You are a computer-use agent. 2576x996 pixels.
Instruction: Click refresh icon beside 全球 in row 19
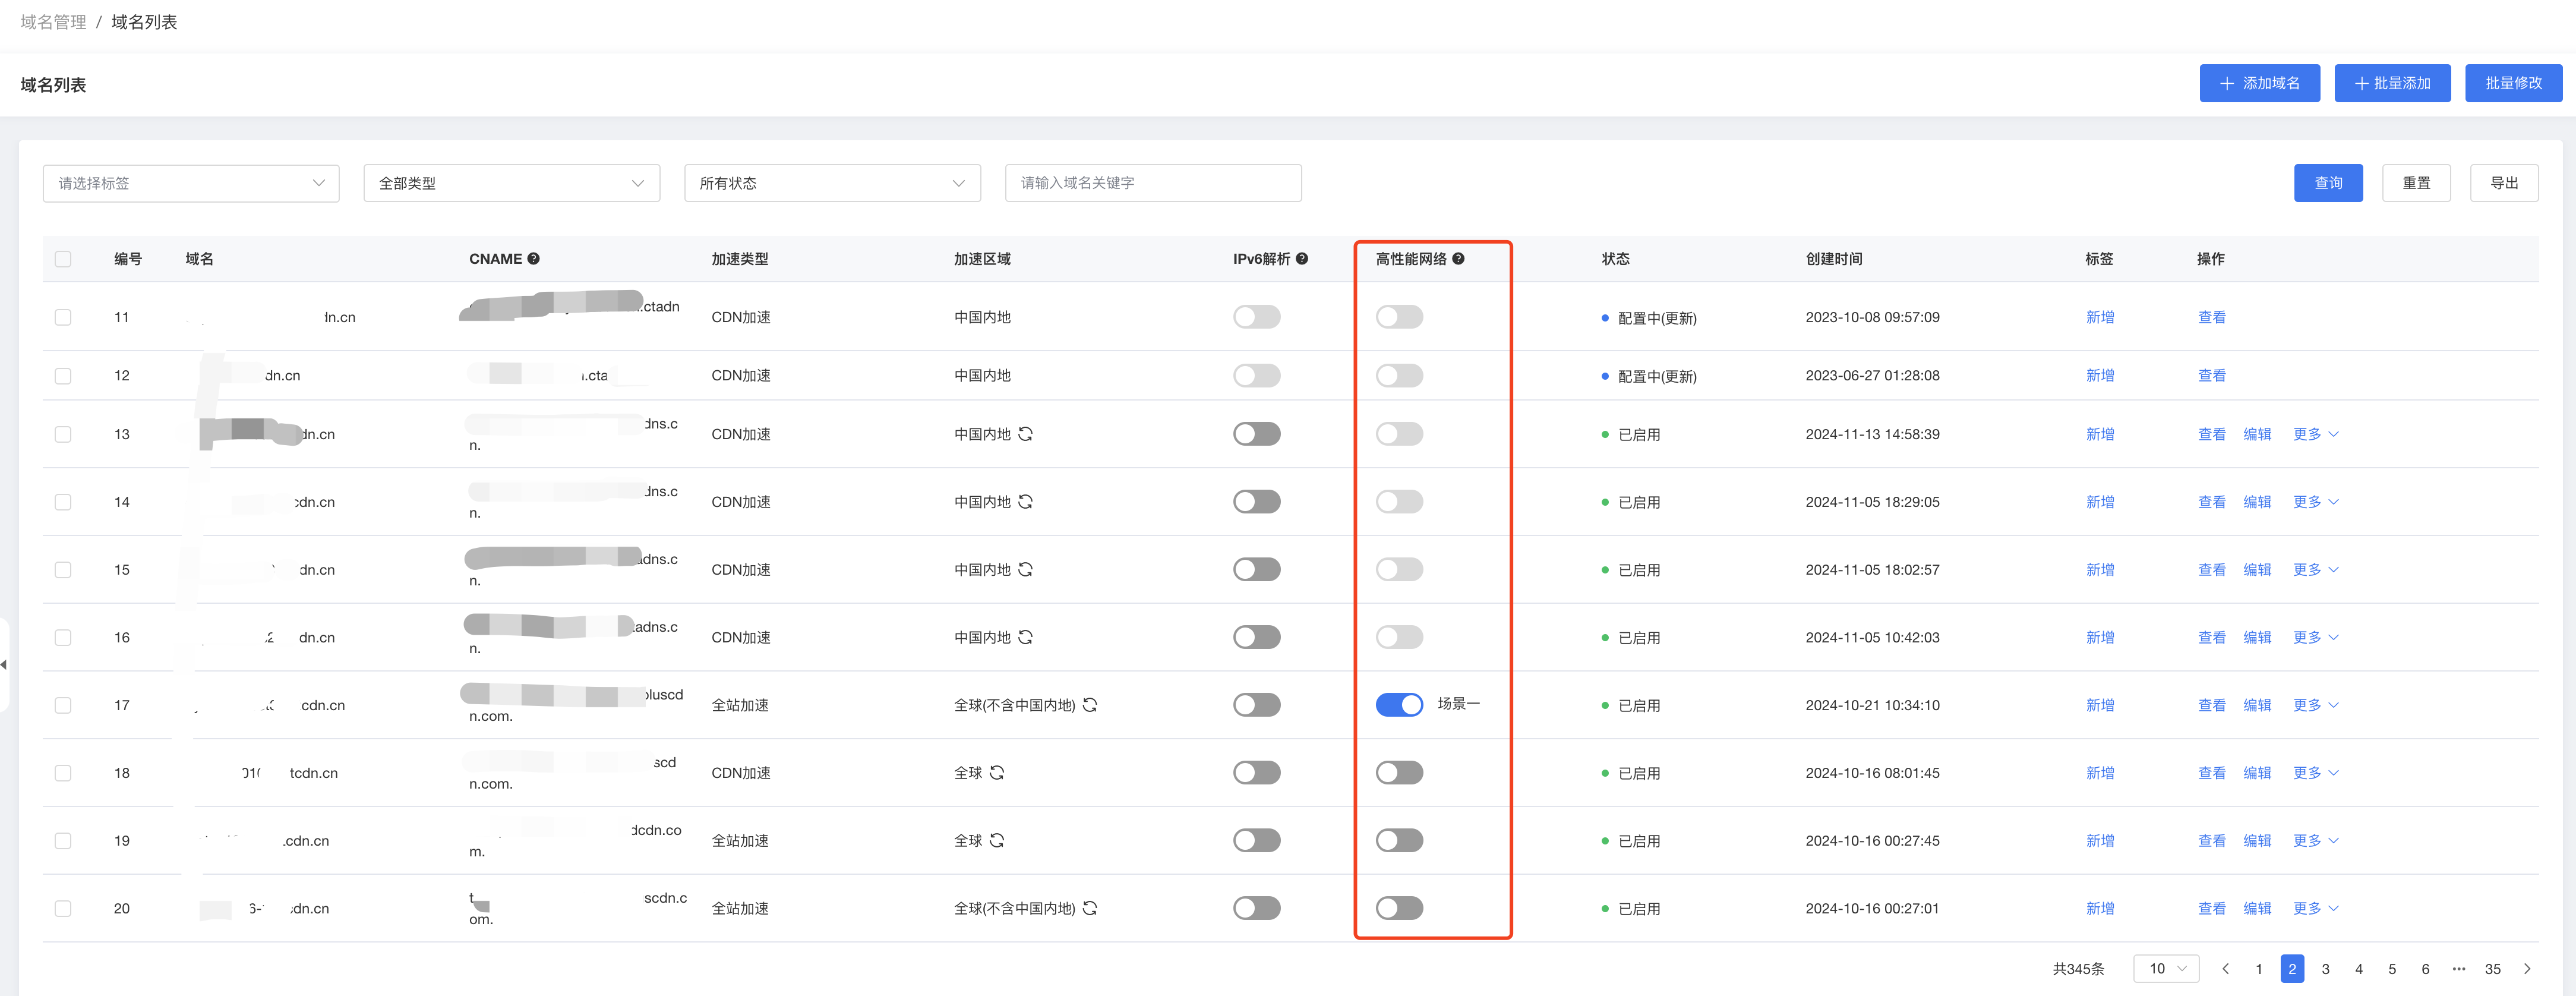click(x=997, y=841)
